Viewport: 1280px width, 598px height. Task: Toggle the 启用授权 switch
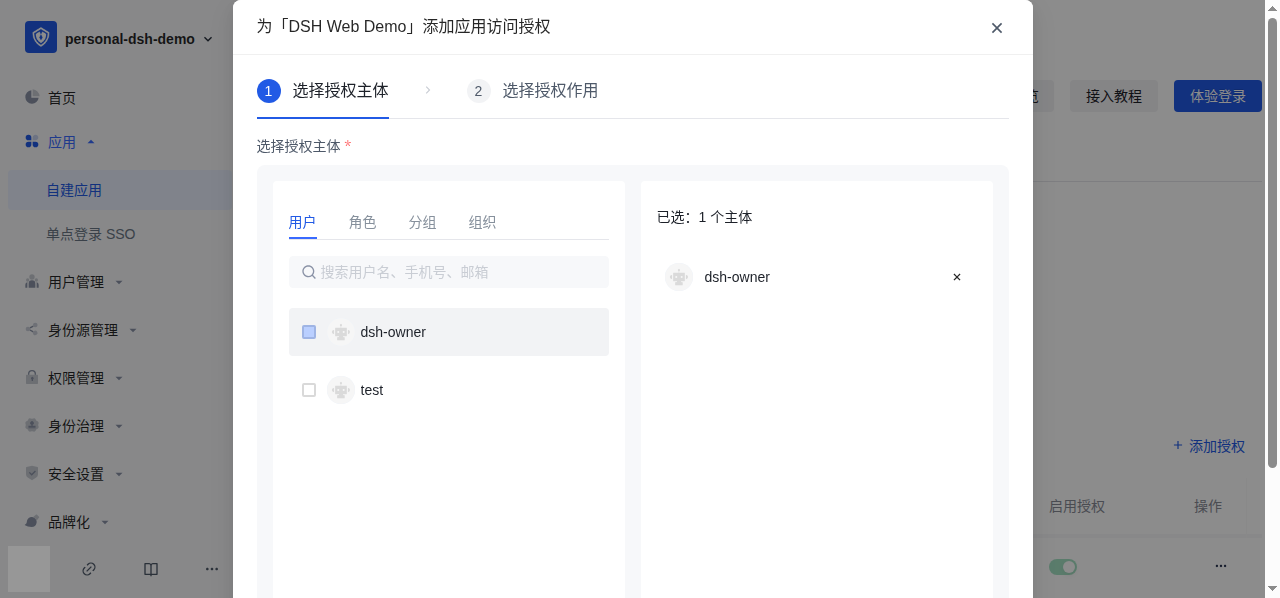(1063, 567)
